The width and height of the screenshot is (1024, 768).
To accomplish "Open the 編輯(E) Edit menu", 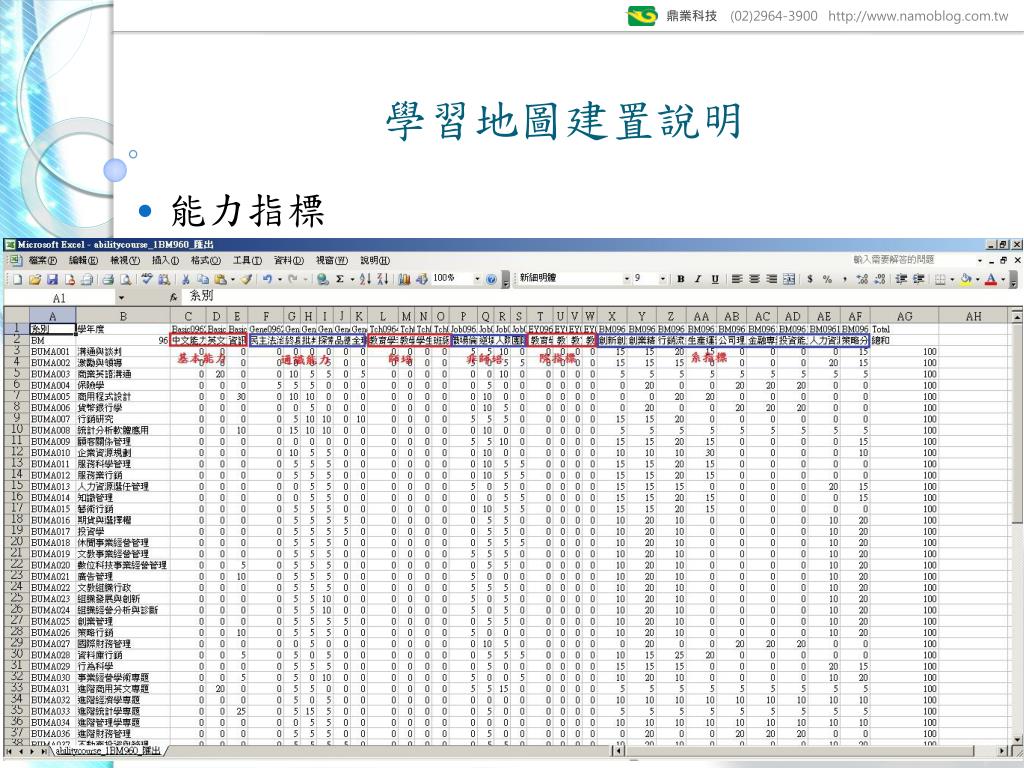I will pos(84,260).
